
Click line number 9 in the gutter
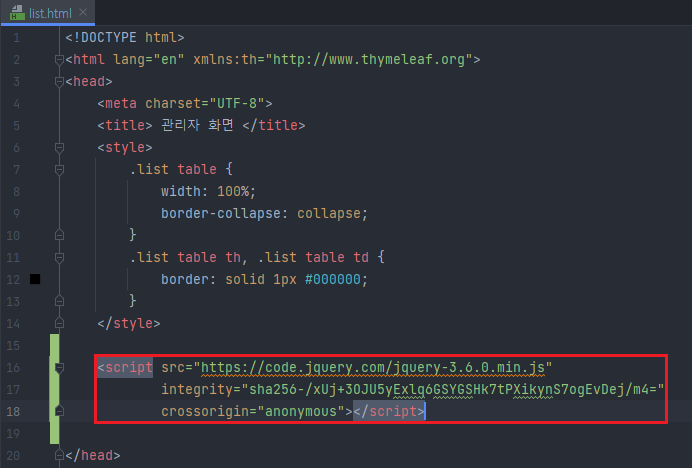(16, 214)
